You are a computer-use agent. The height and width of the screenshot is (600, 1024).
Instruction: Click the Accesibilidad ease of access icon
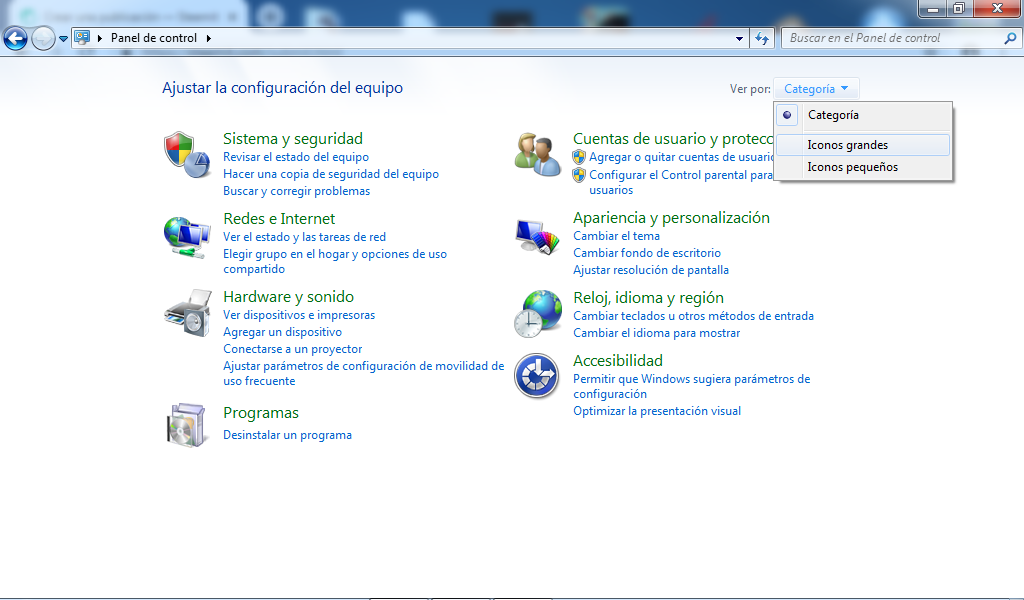tap(536, 375)
